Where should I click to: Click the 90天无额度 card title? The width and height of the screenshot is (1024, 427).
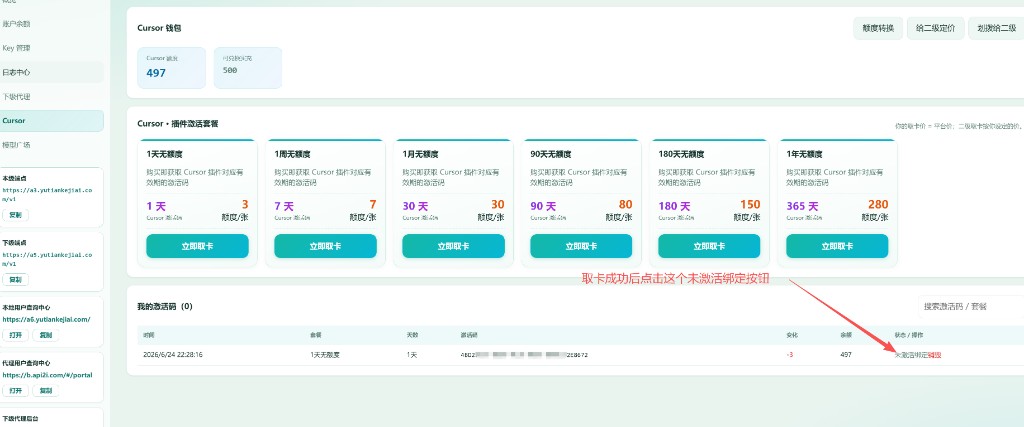click(551, 155)
